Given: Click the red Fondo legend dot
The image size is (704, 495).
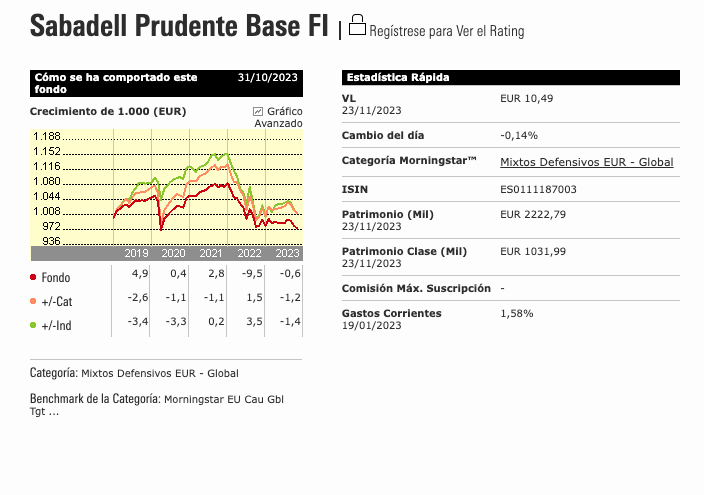Looking at the screenshot, I should [x=33, y=277].
